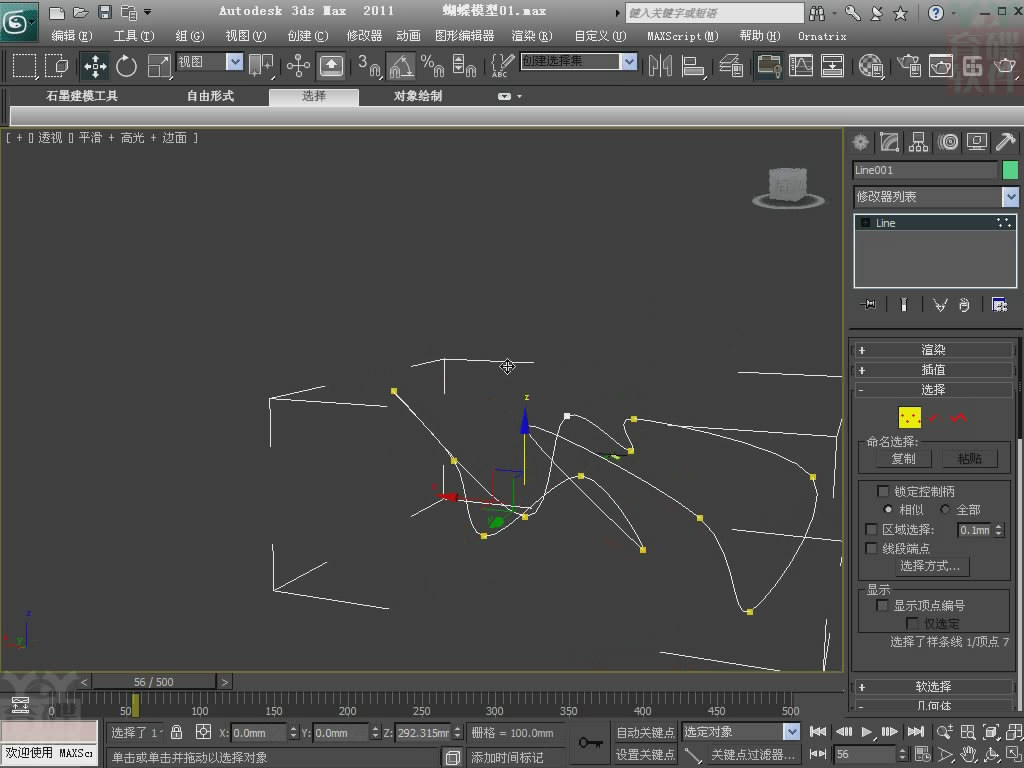Open the Material Editor icon

pos(871,66)
